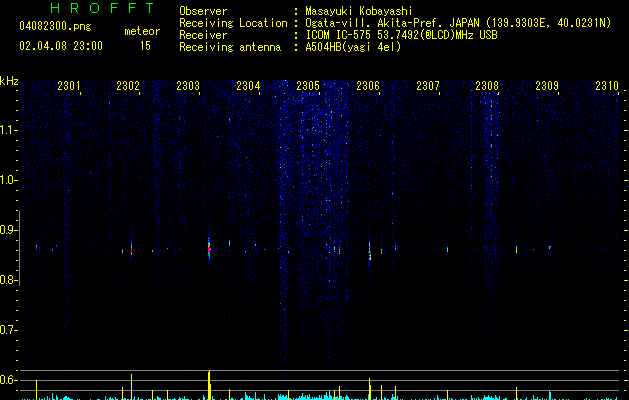Select antenna value A504HB(yagi 4el)
This screenshot has height=400, width=629.
click(x=353, y=47)
